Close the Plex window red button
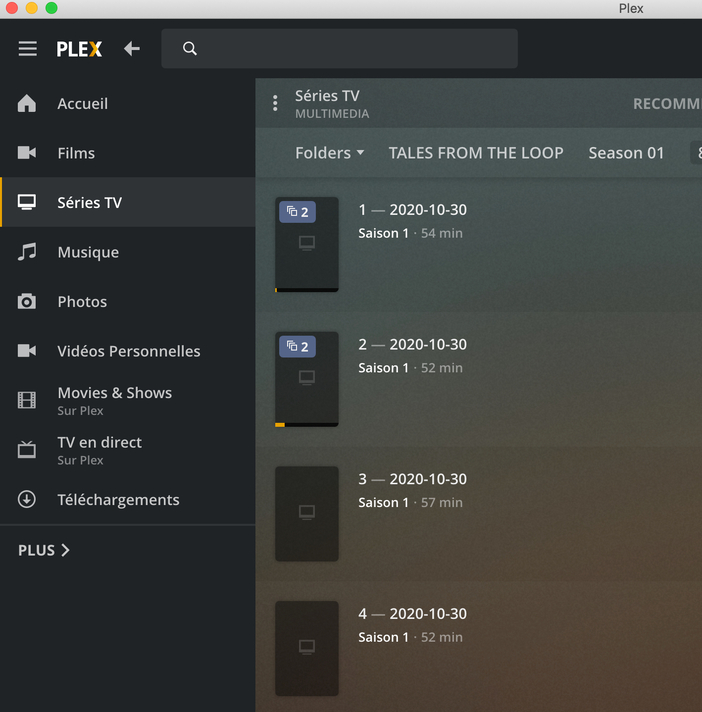This screenshot has height=712, width=702. (11, 8)
